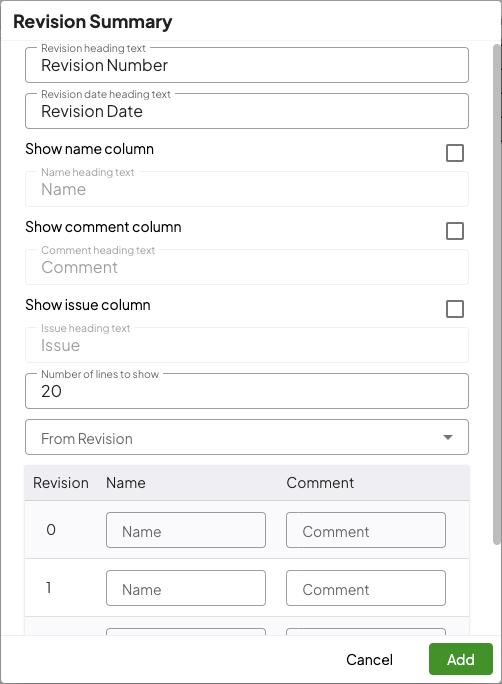The image size is (502, 684).
Task: Open the From Revision dropdown arrow
Action: 447,437
